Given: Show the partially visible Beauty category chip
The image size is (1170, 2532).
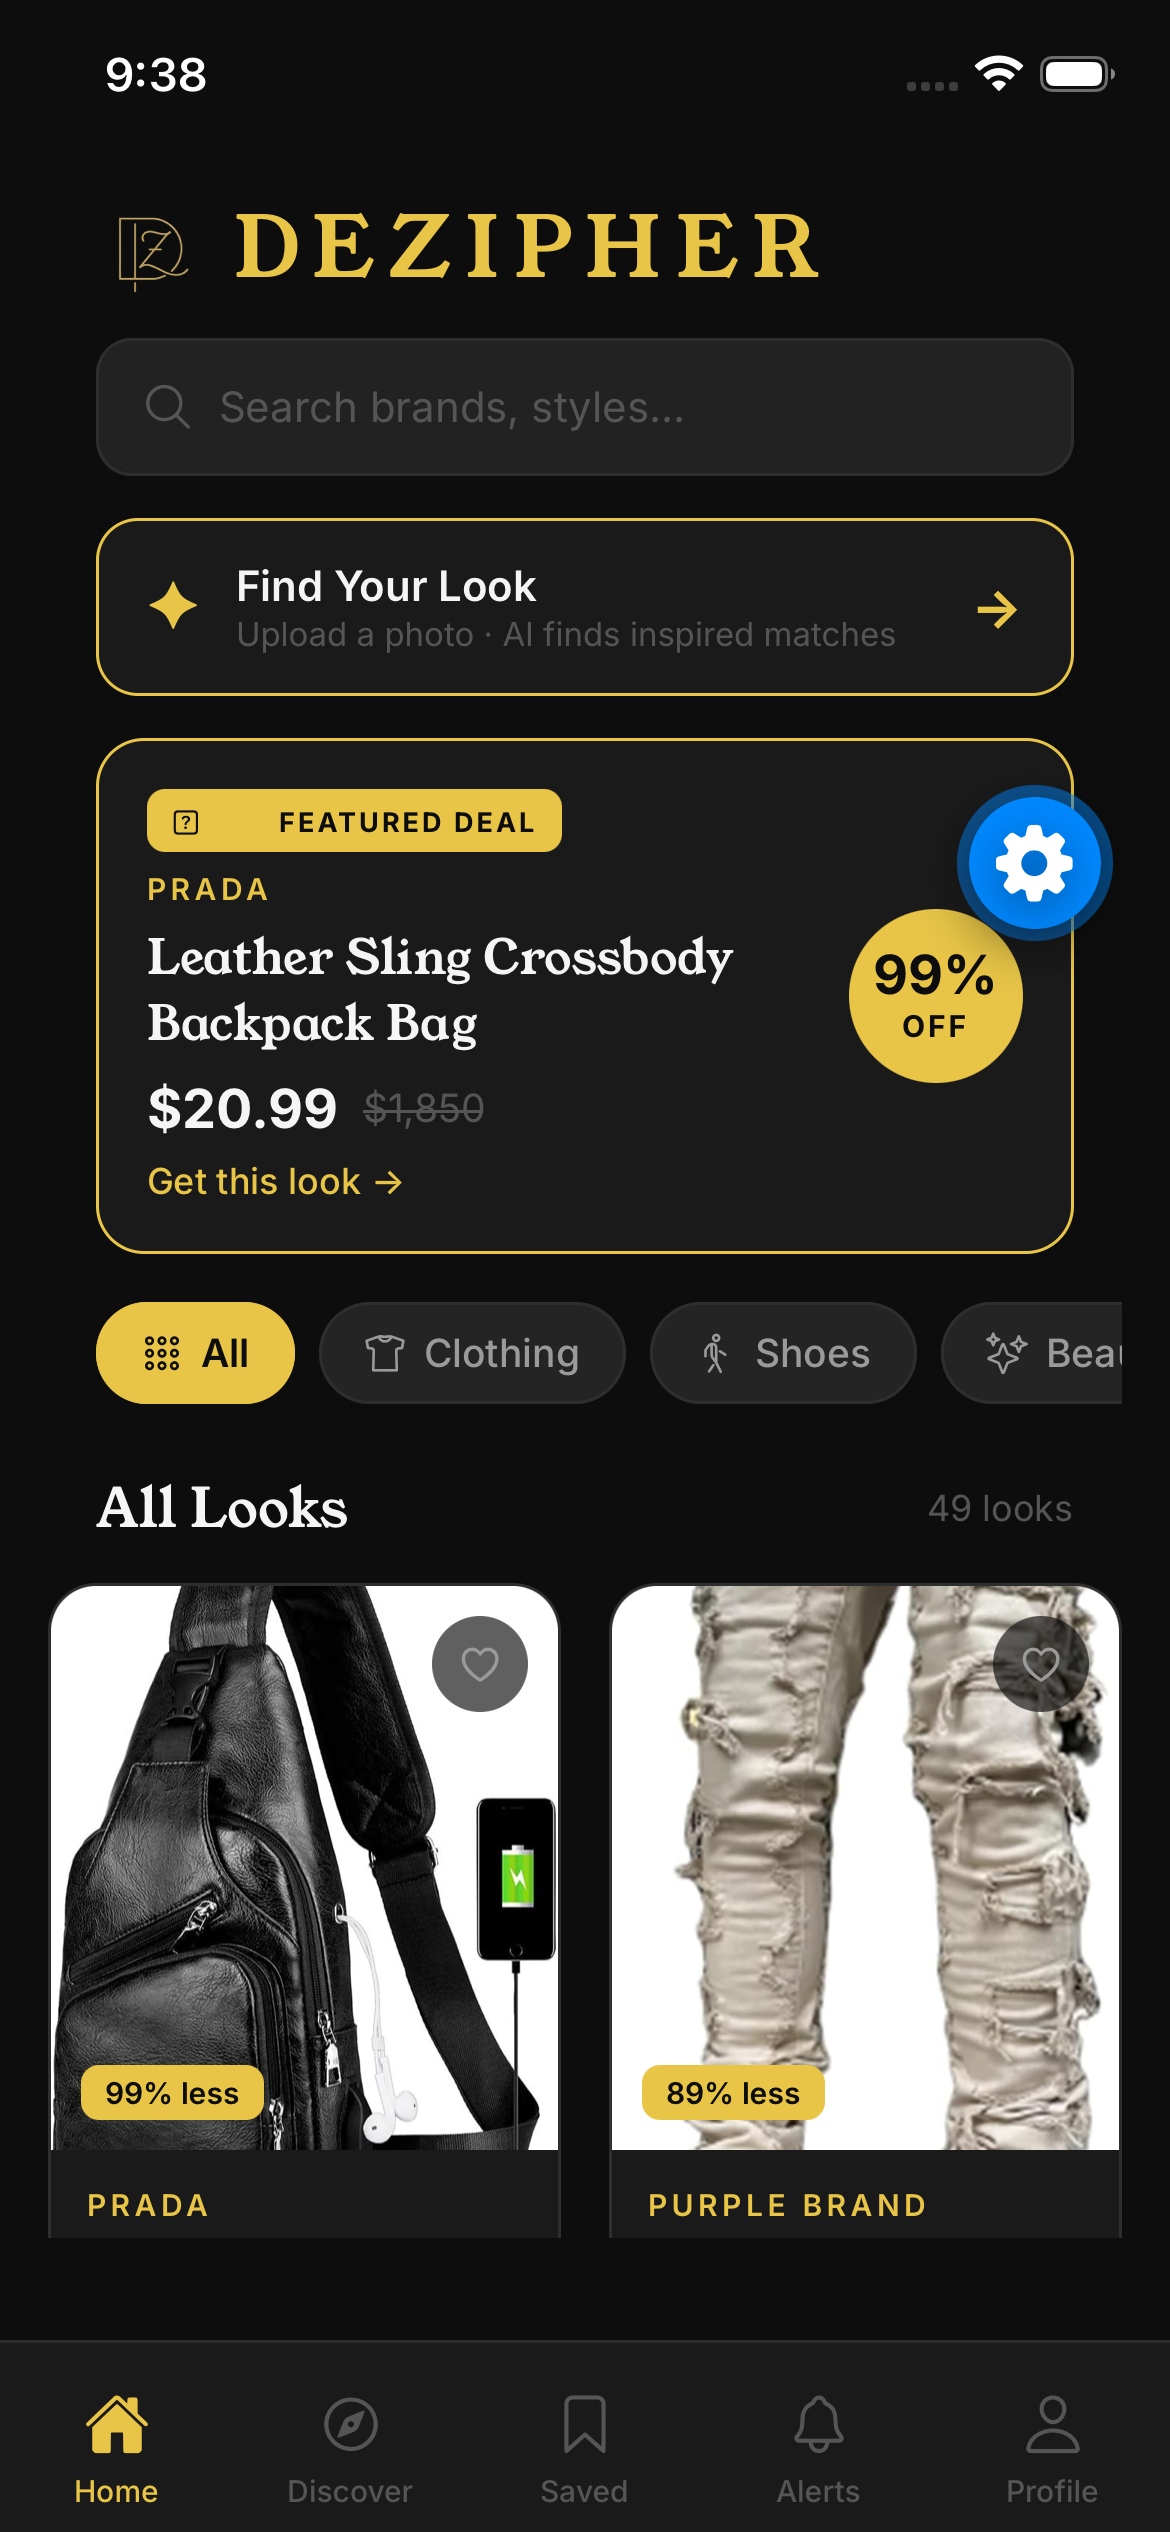Looking at the screenshot, I should coord(1032,1353).
